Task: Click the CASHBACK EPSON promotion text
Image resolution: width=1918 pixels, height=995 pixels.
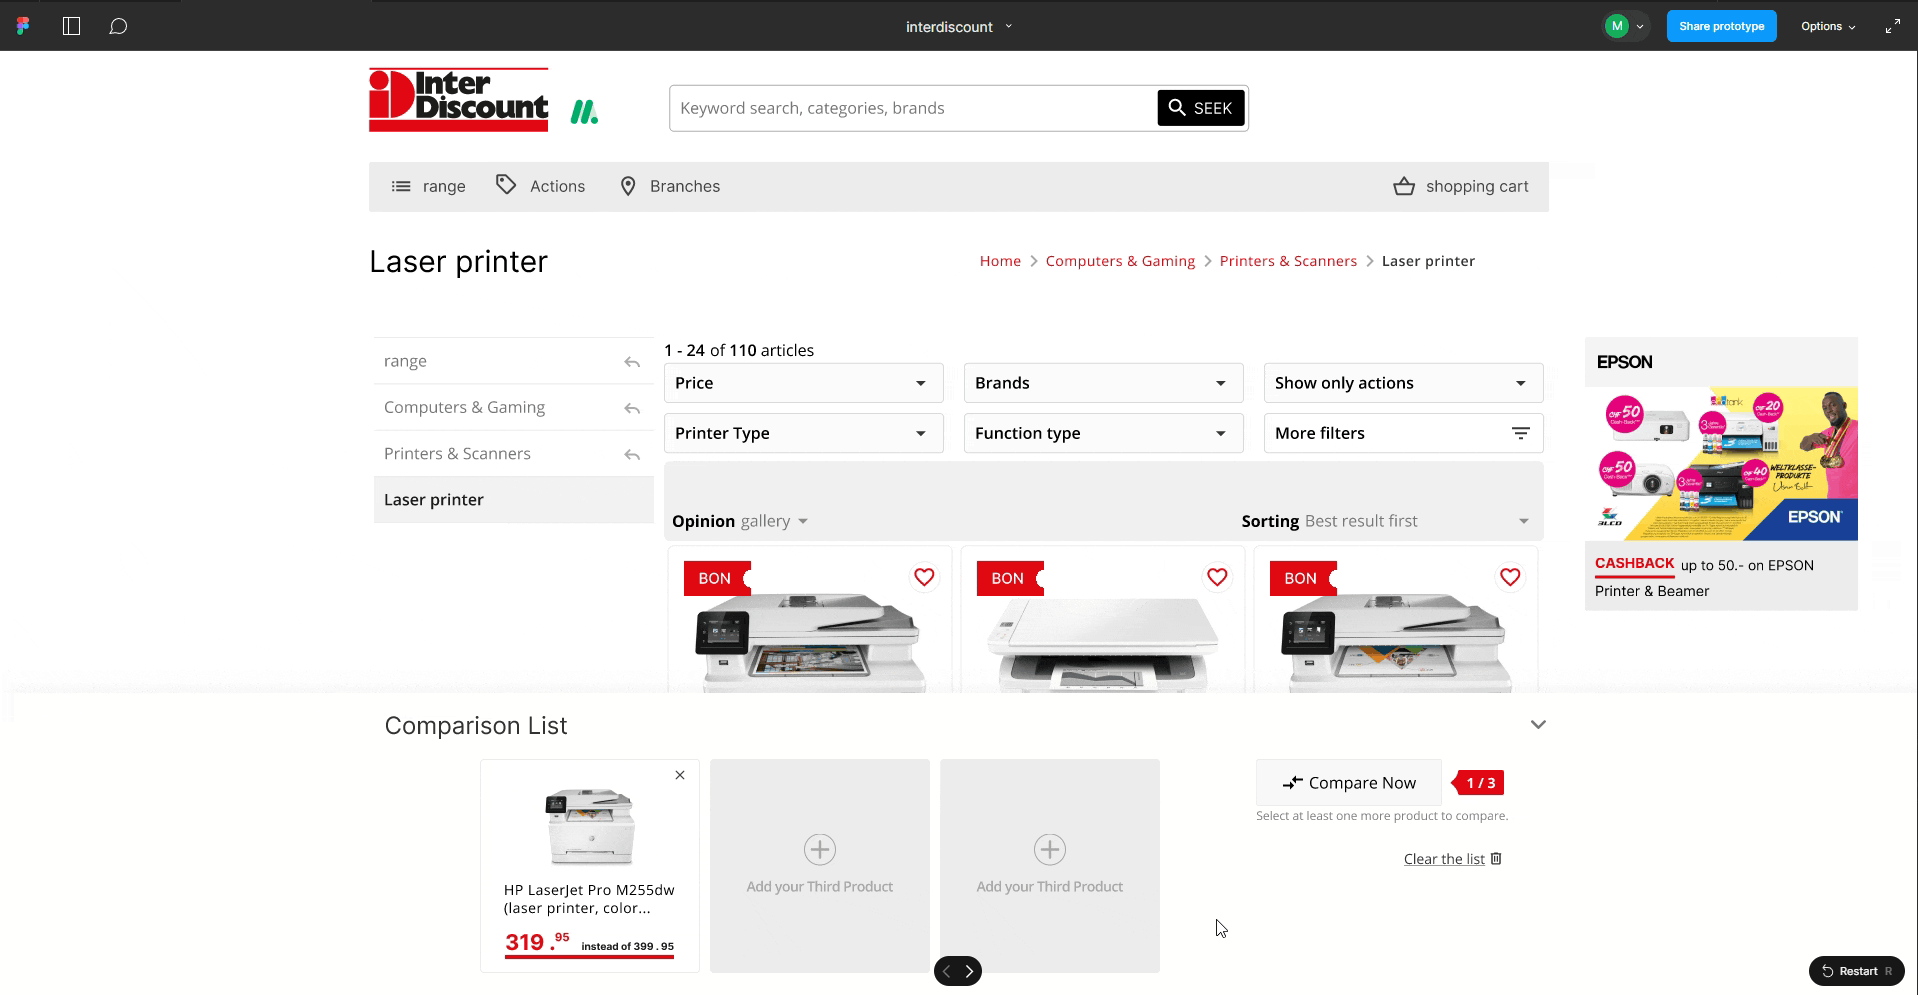Action: [x=1704, y=578]
